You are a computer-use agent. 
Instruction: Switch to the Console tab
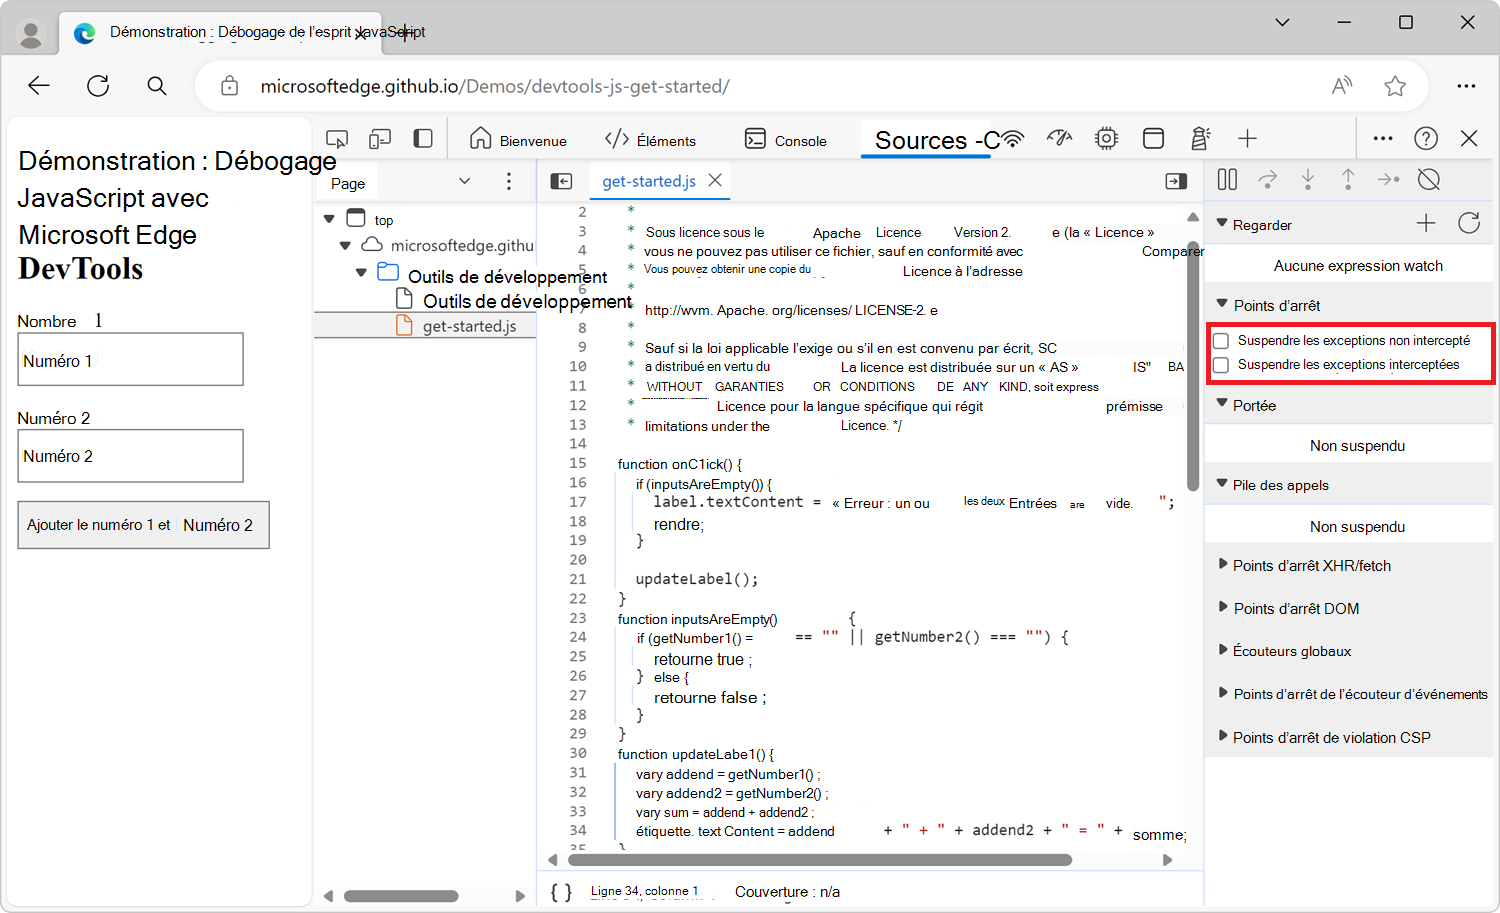(786, 139)
